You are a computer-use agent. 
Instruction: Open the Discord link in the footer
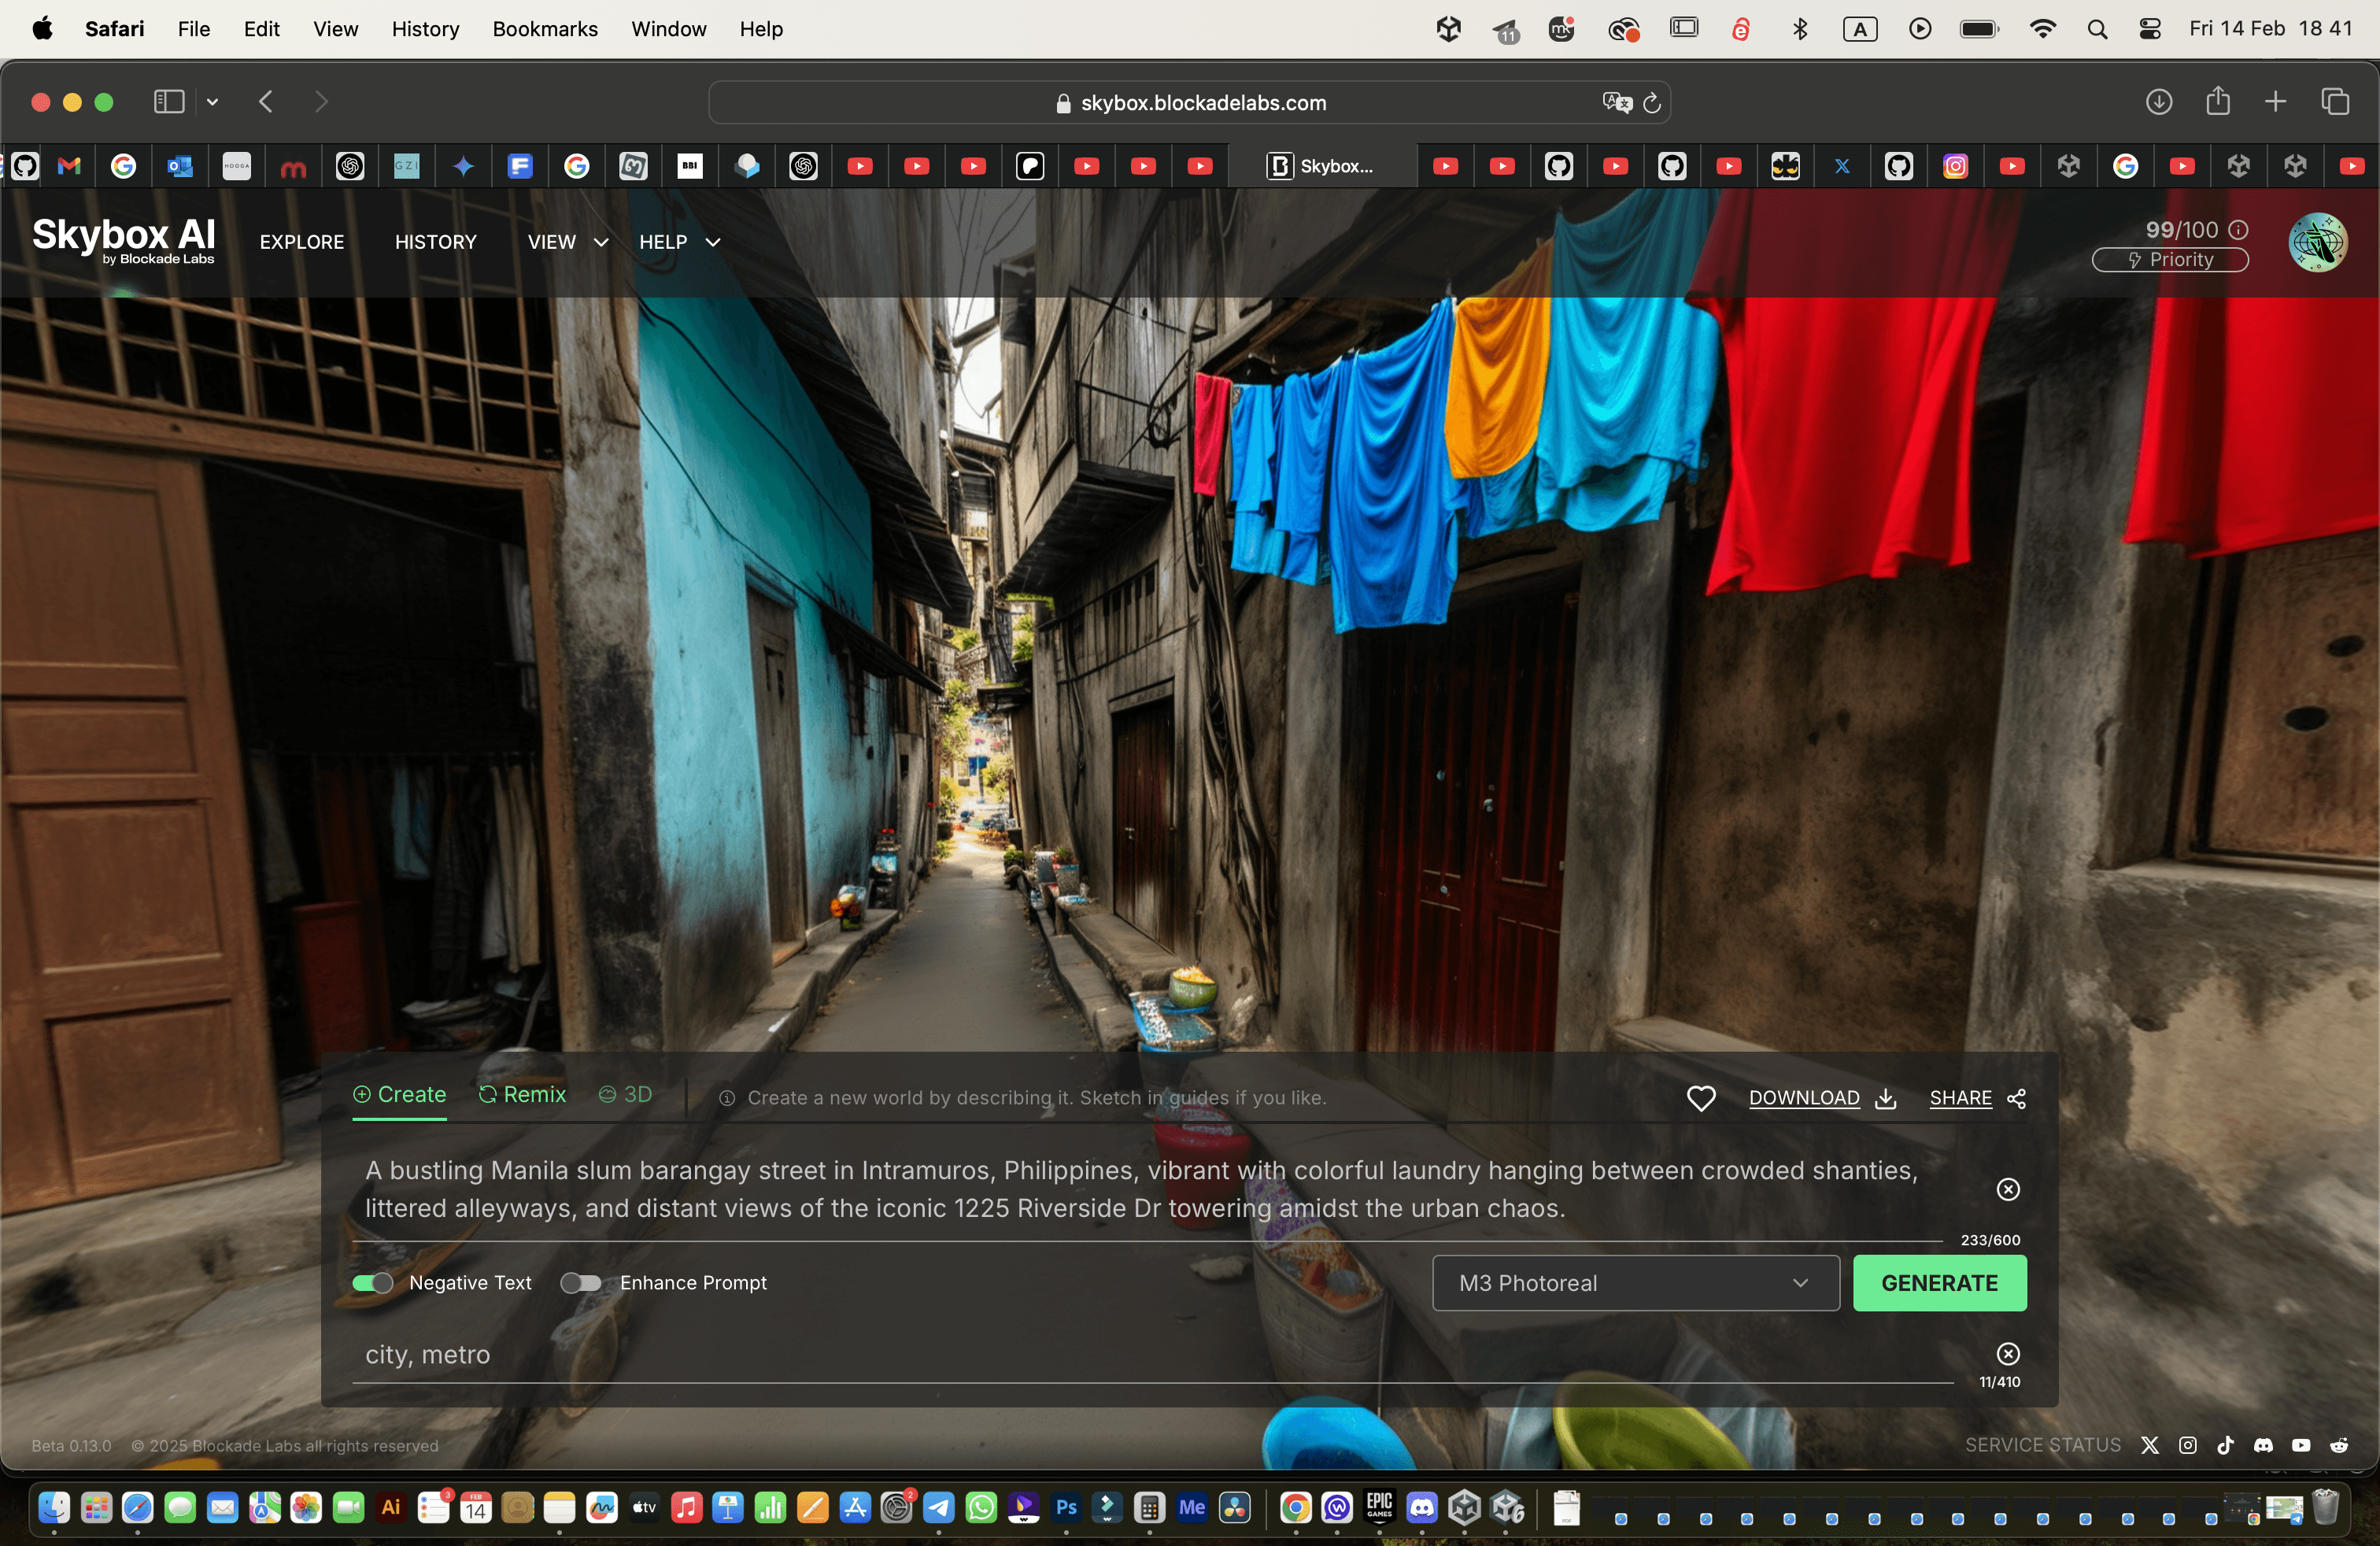pos(2263,1445)
